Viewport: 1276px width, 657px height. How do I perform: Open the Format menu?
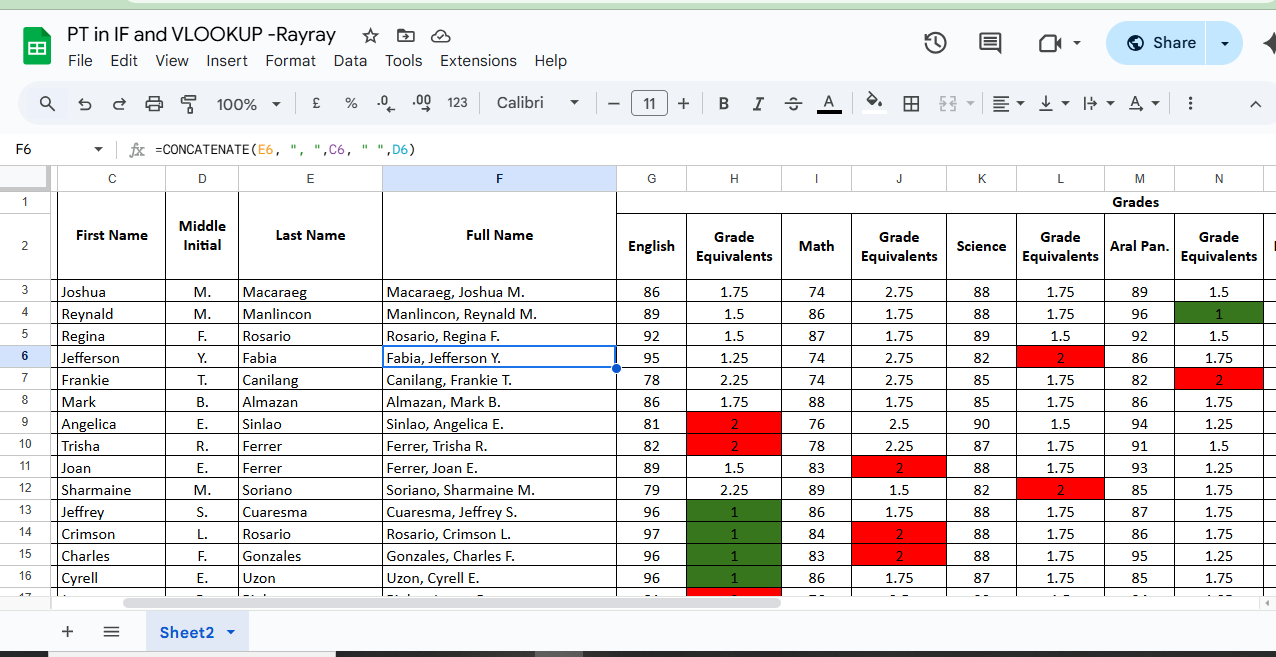(x=290, y=61)
